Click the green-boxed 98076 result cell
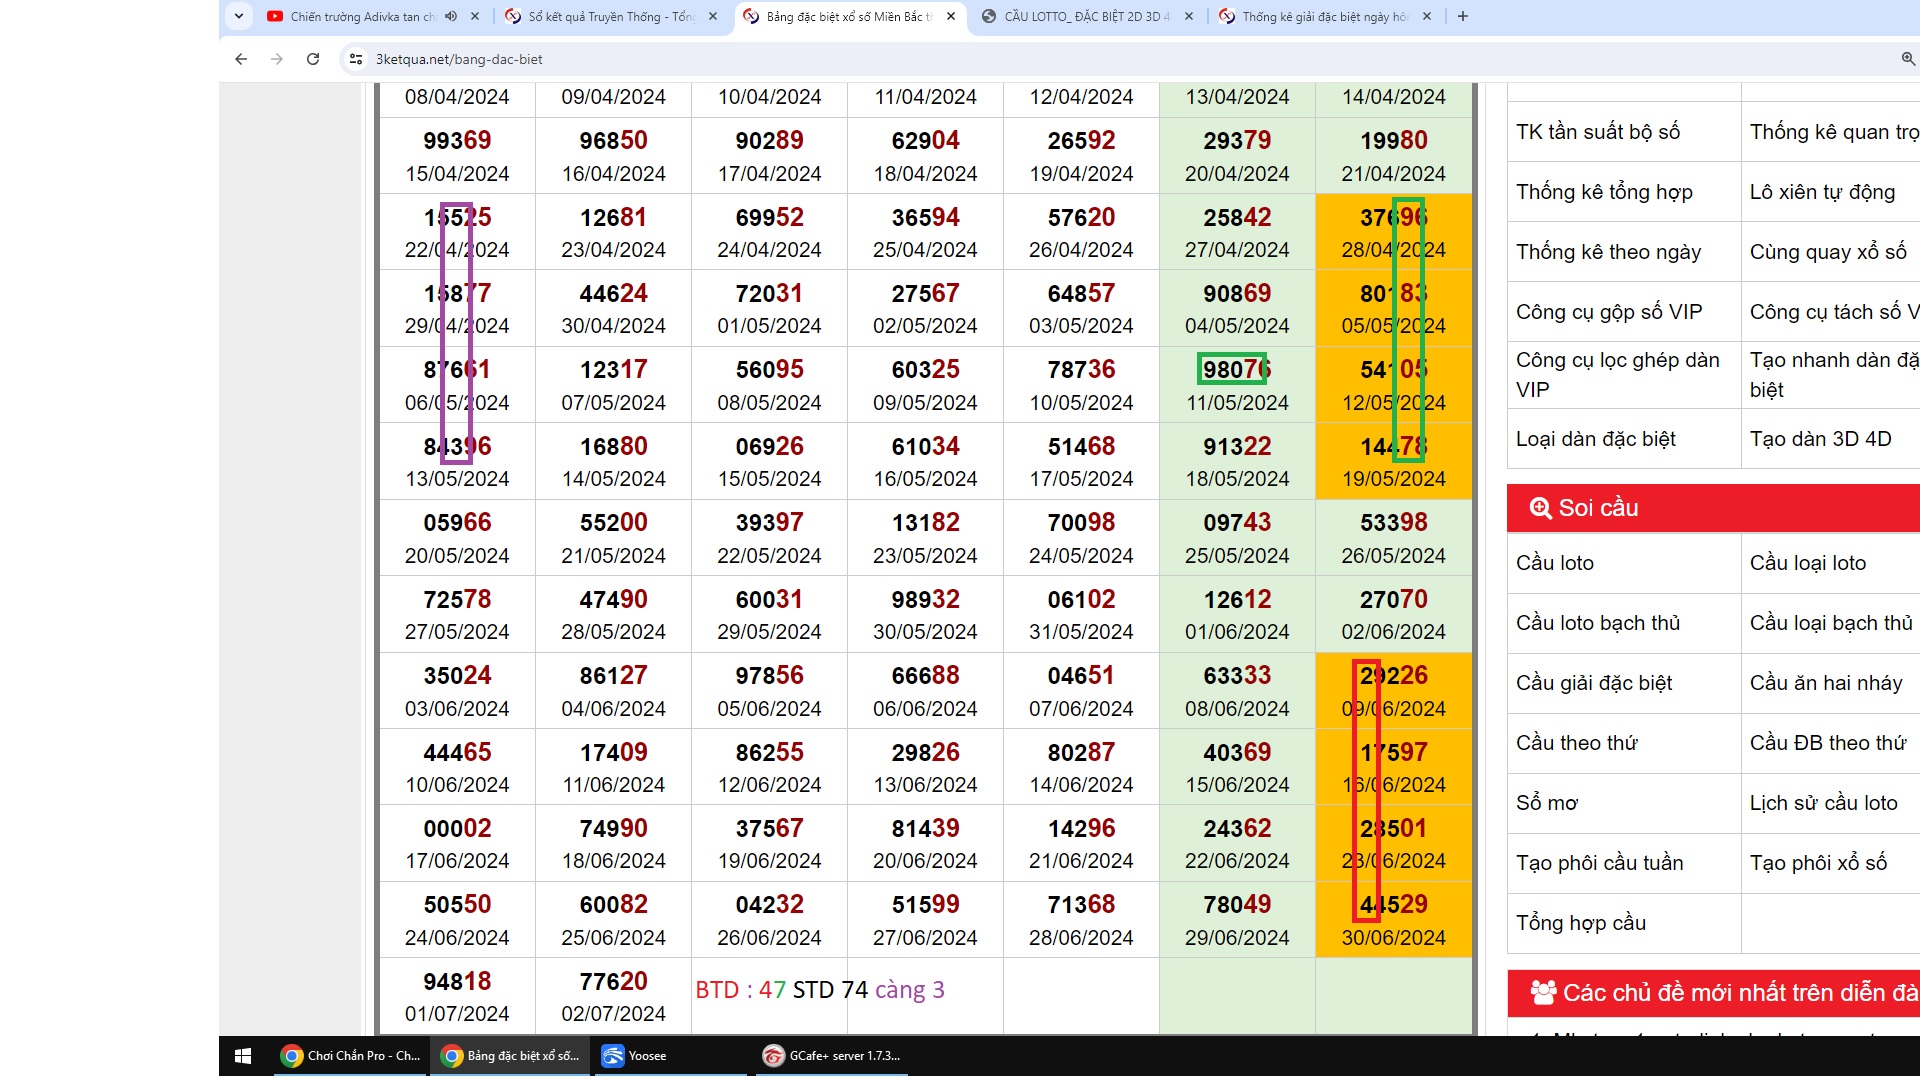The height and width of the screenshot is (1080, 1920). (x=1232, y=369)
